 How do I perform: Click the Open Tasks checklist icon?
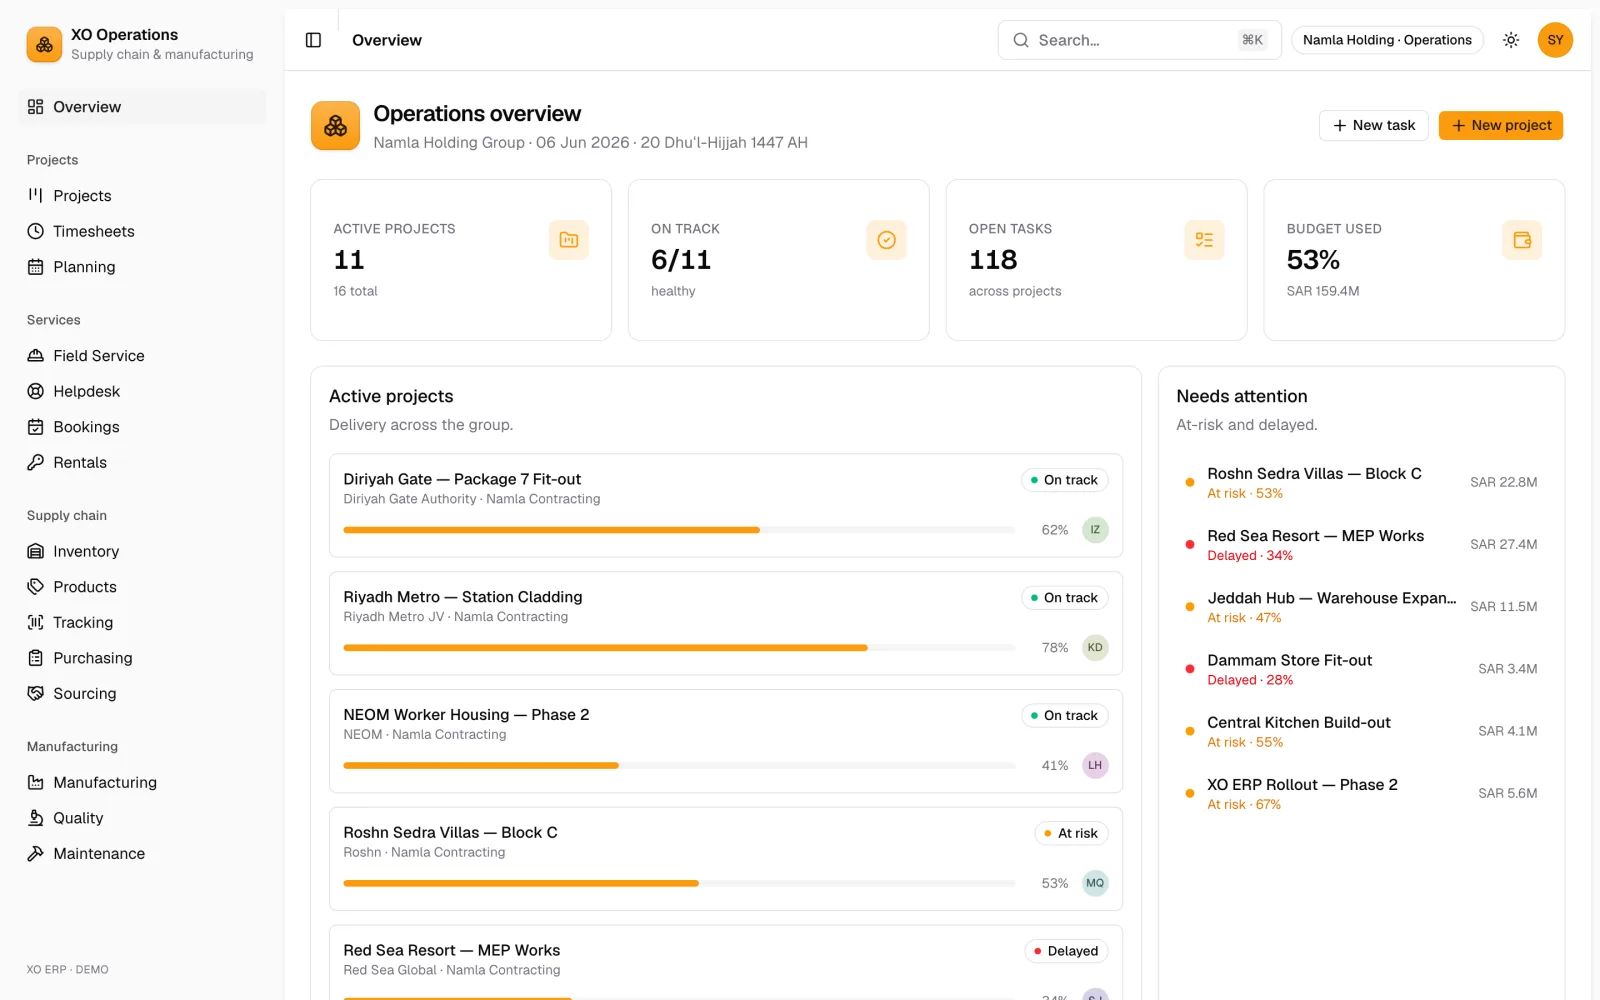[x=1204, y=240]
